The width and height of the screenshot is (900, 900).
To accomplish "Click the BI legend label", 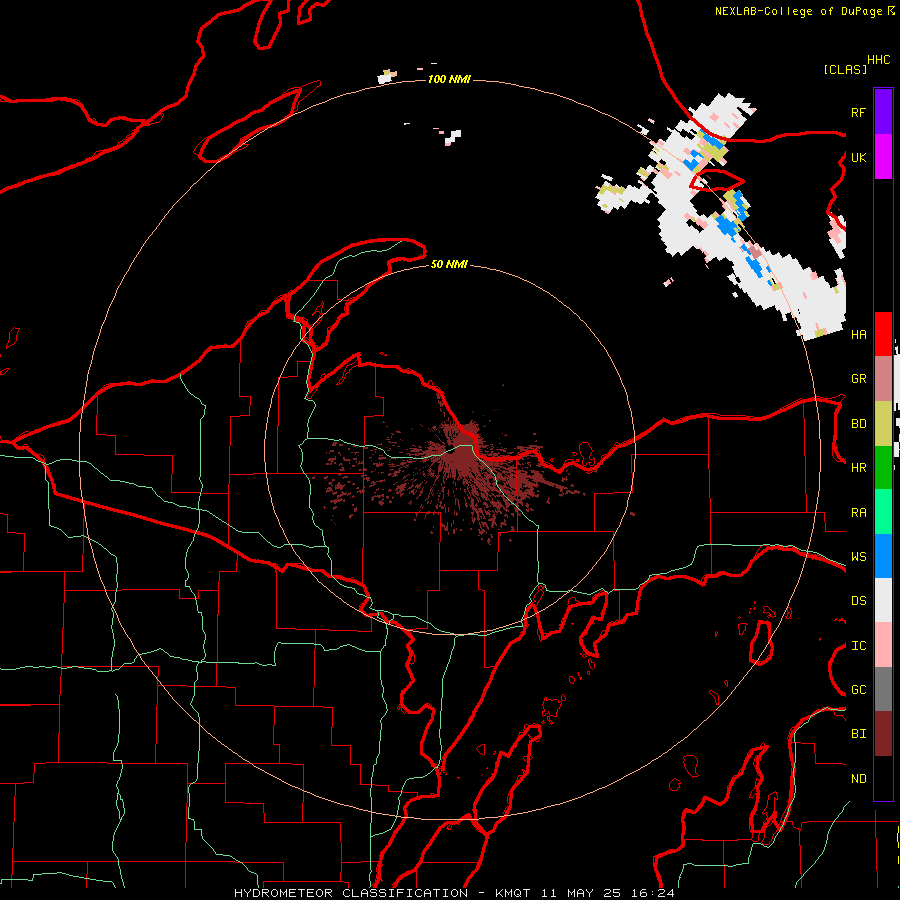I will click(858, 734).
